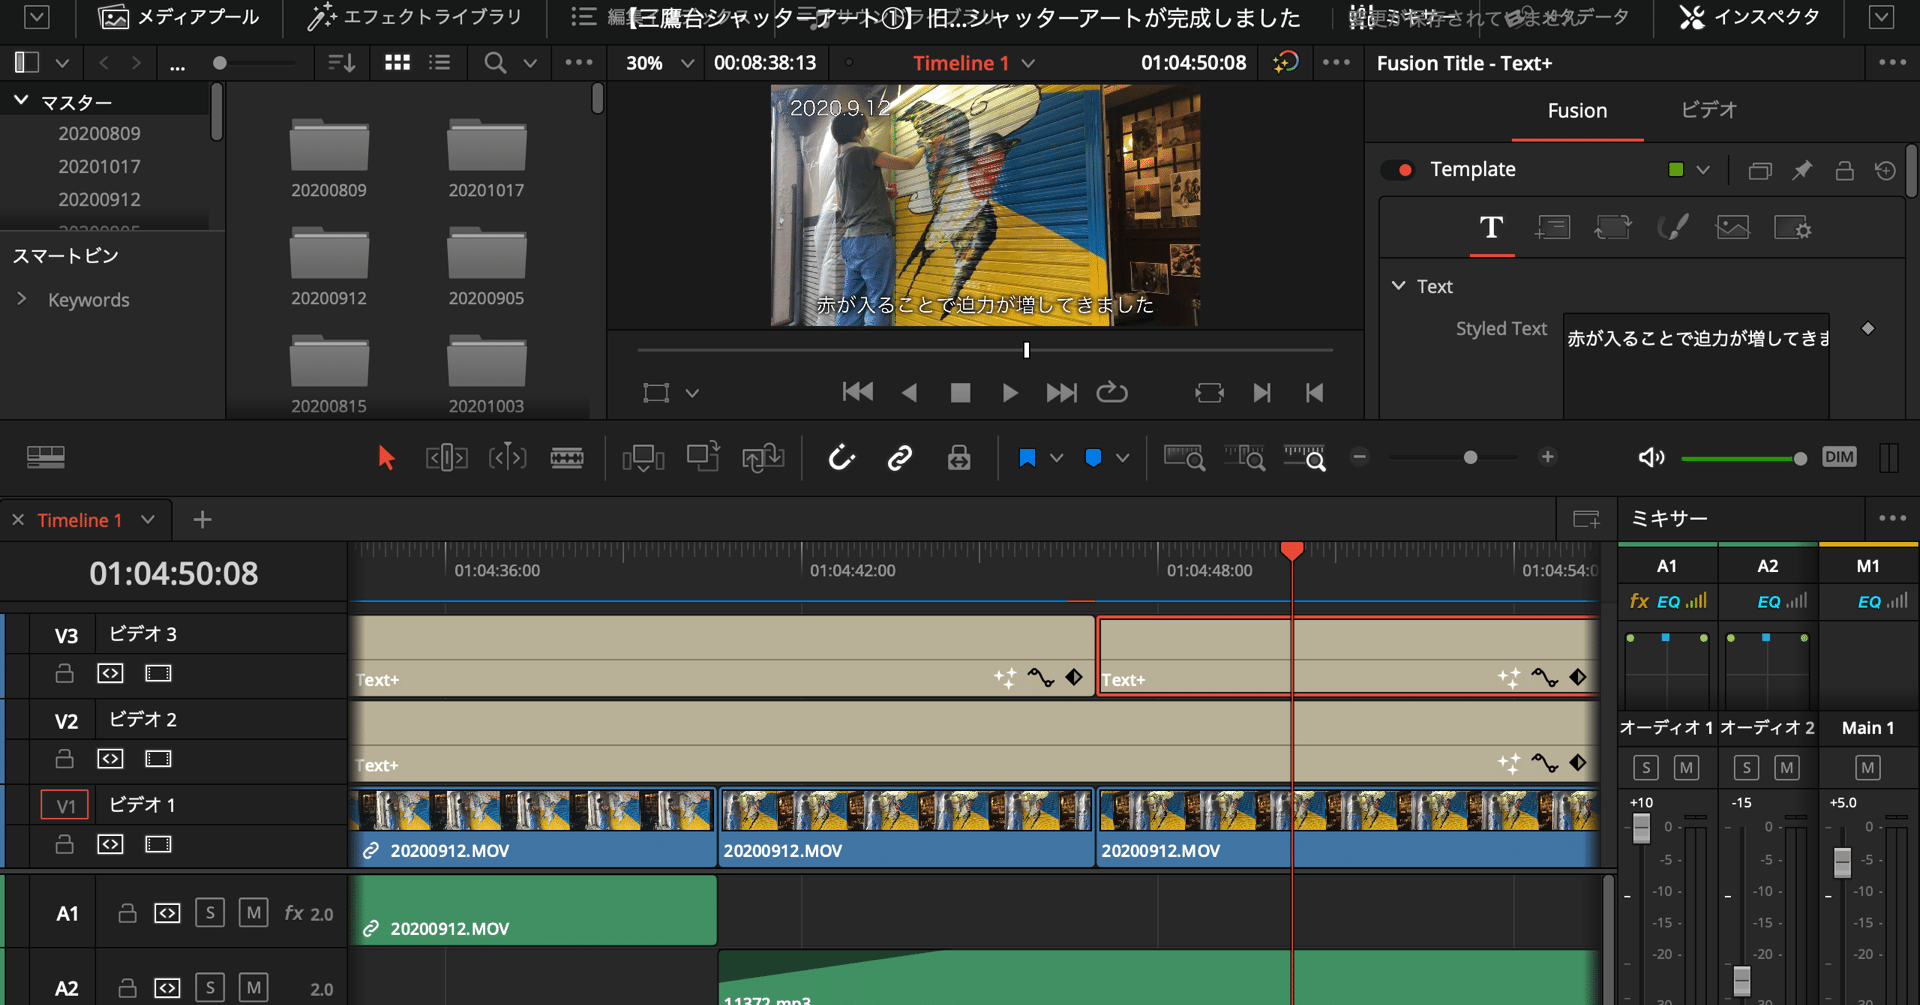1920x1005 pixels.
Task: Open the Transform tab icon in Inspector
Action: coord(1612,228)
